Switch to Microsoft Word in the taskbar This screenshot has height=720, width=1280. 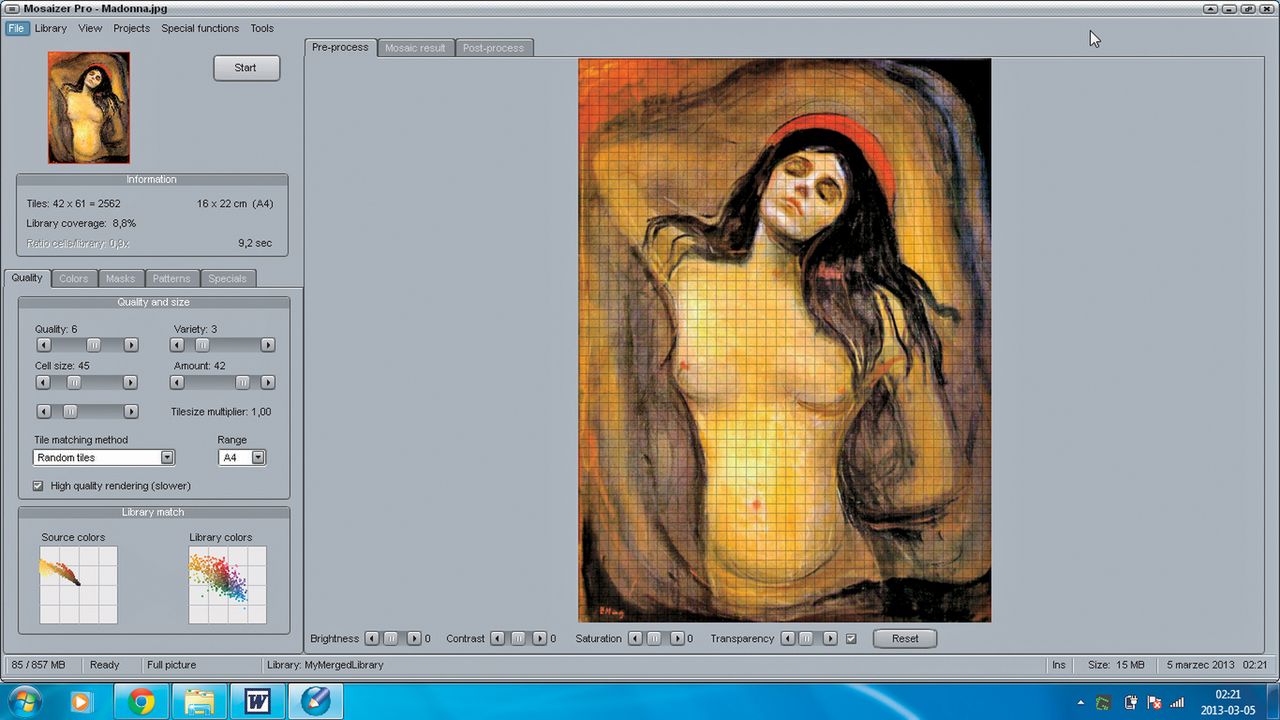258,703
